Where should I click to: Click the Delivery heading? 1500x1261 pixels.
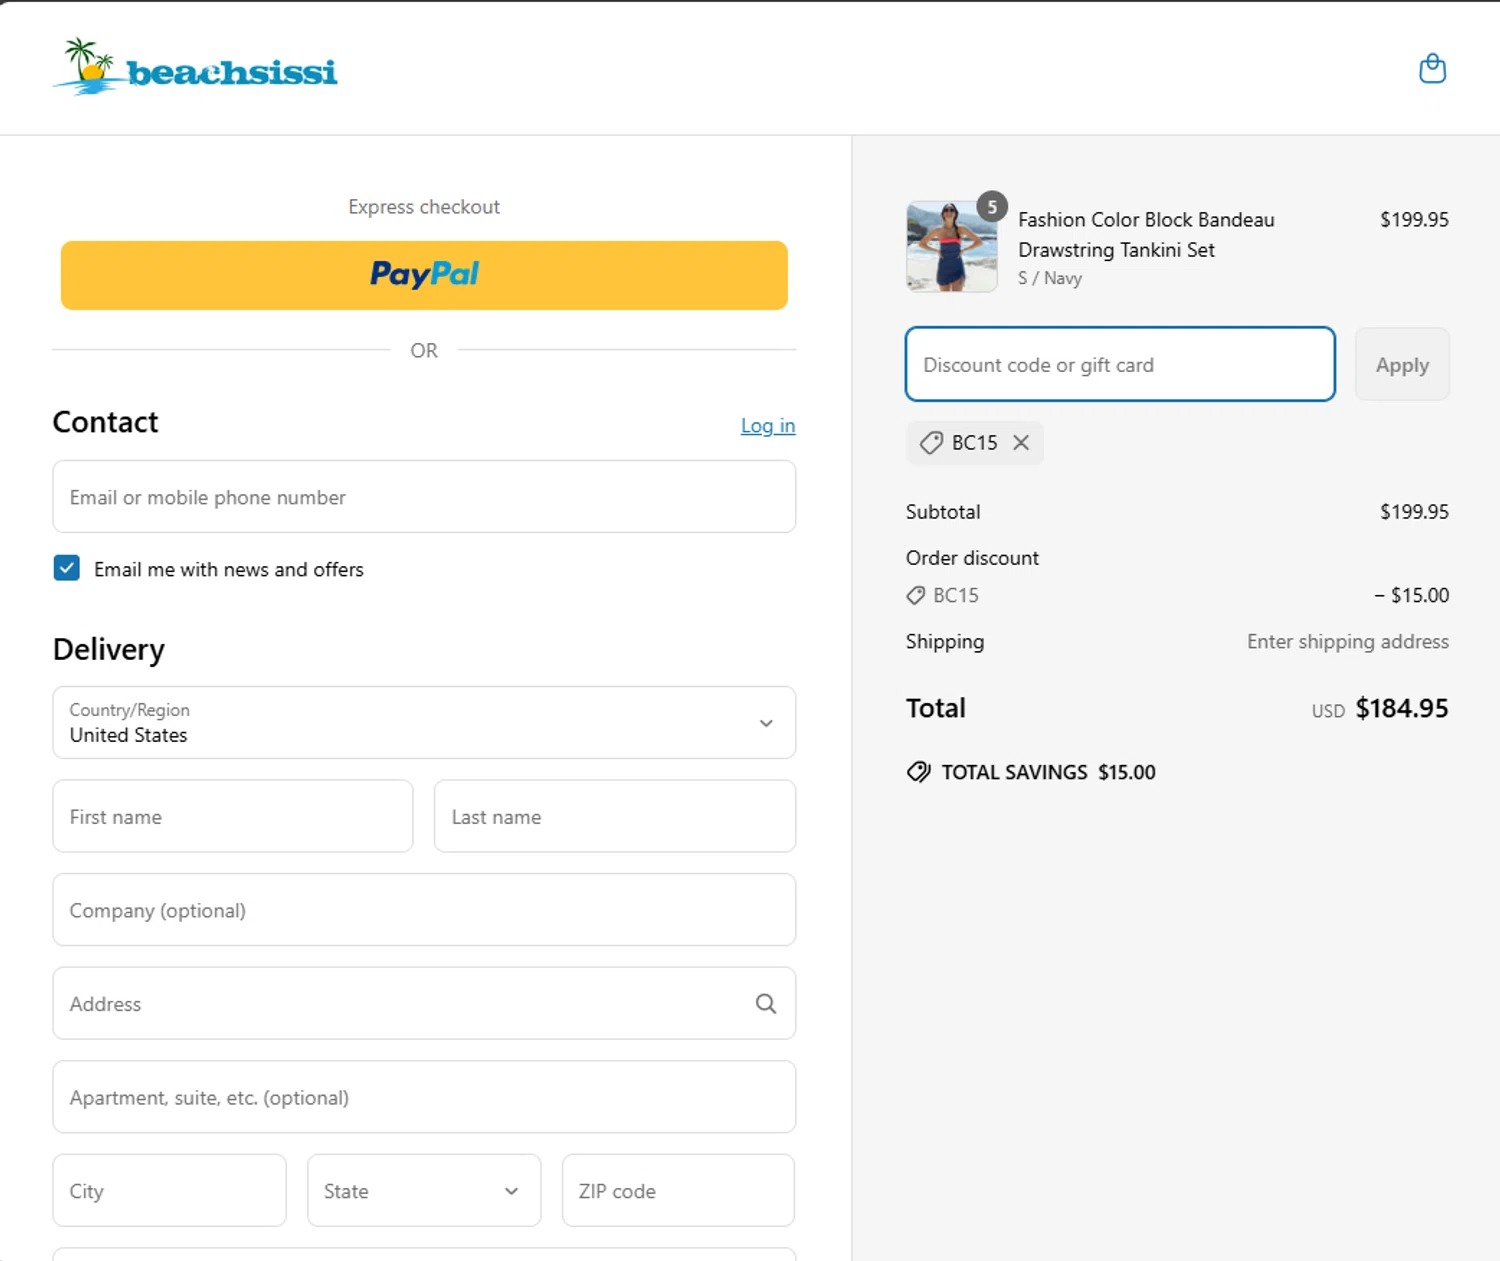(109, 649)
